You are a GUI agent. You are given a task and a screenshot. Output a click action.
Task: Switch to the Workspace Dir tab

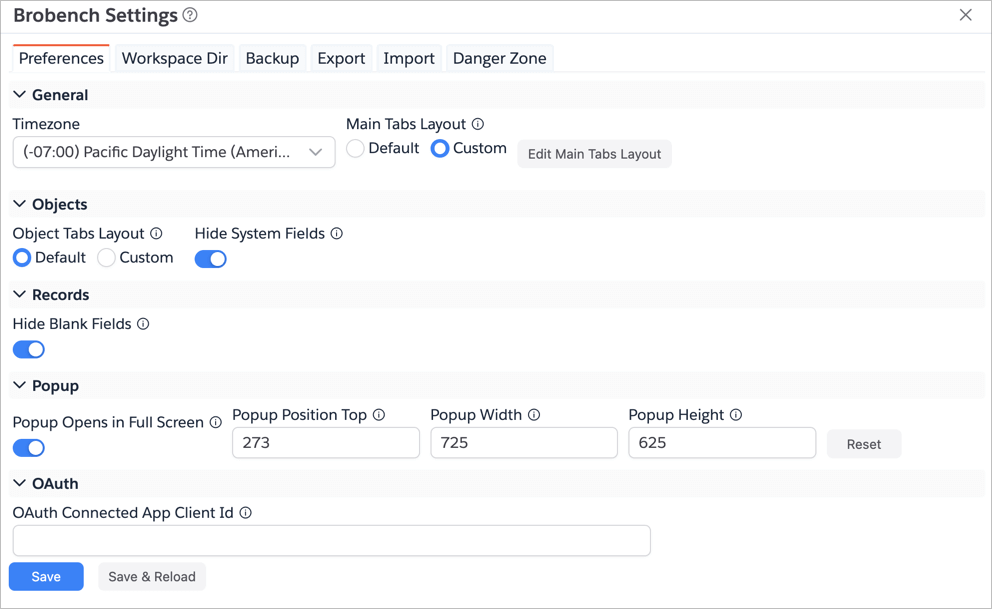pyautogui.click(x=175, y=58)
